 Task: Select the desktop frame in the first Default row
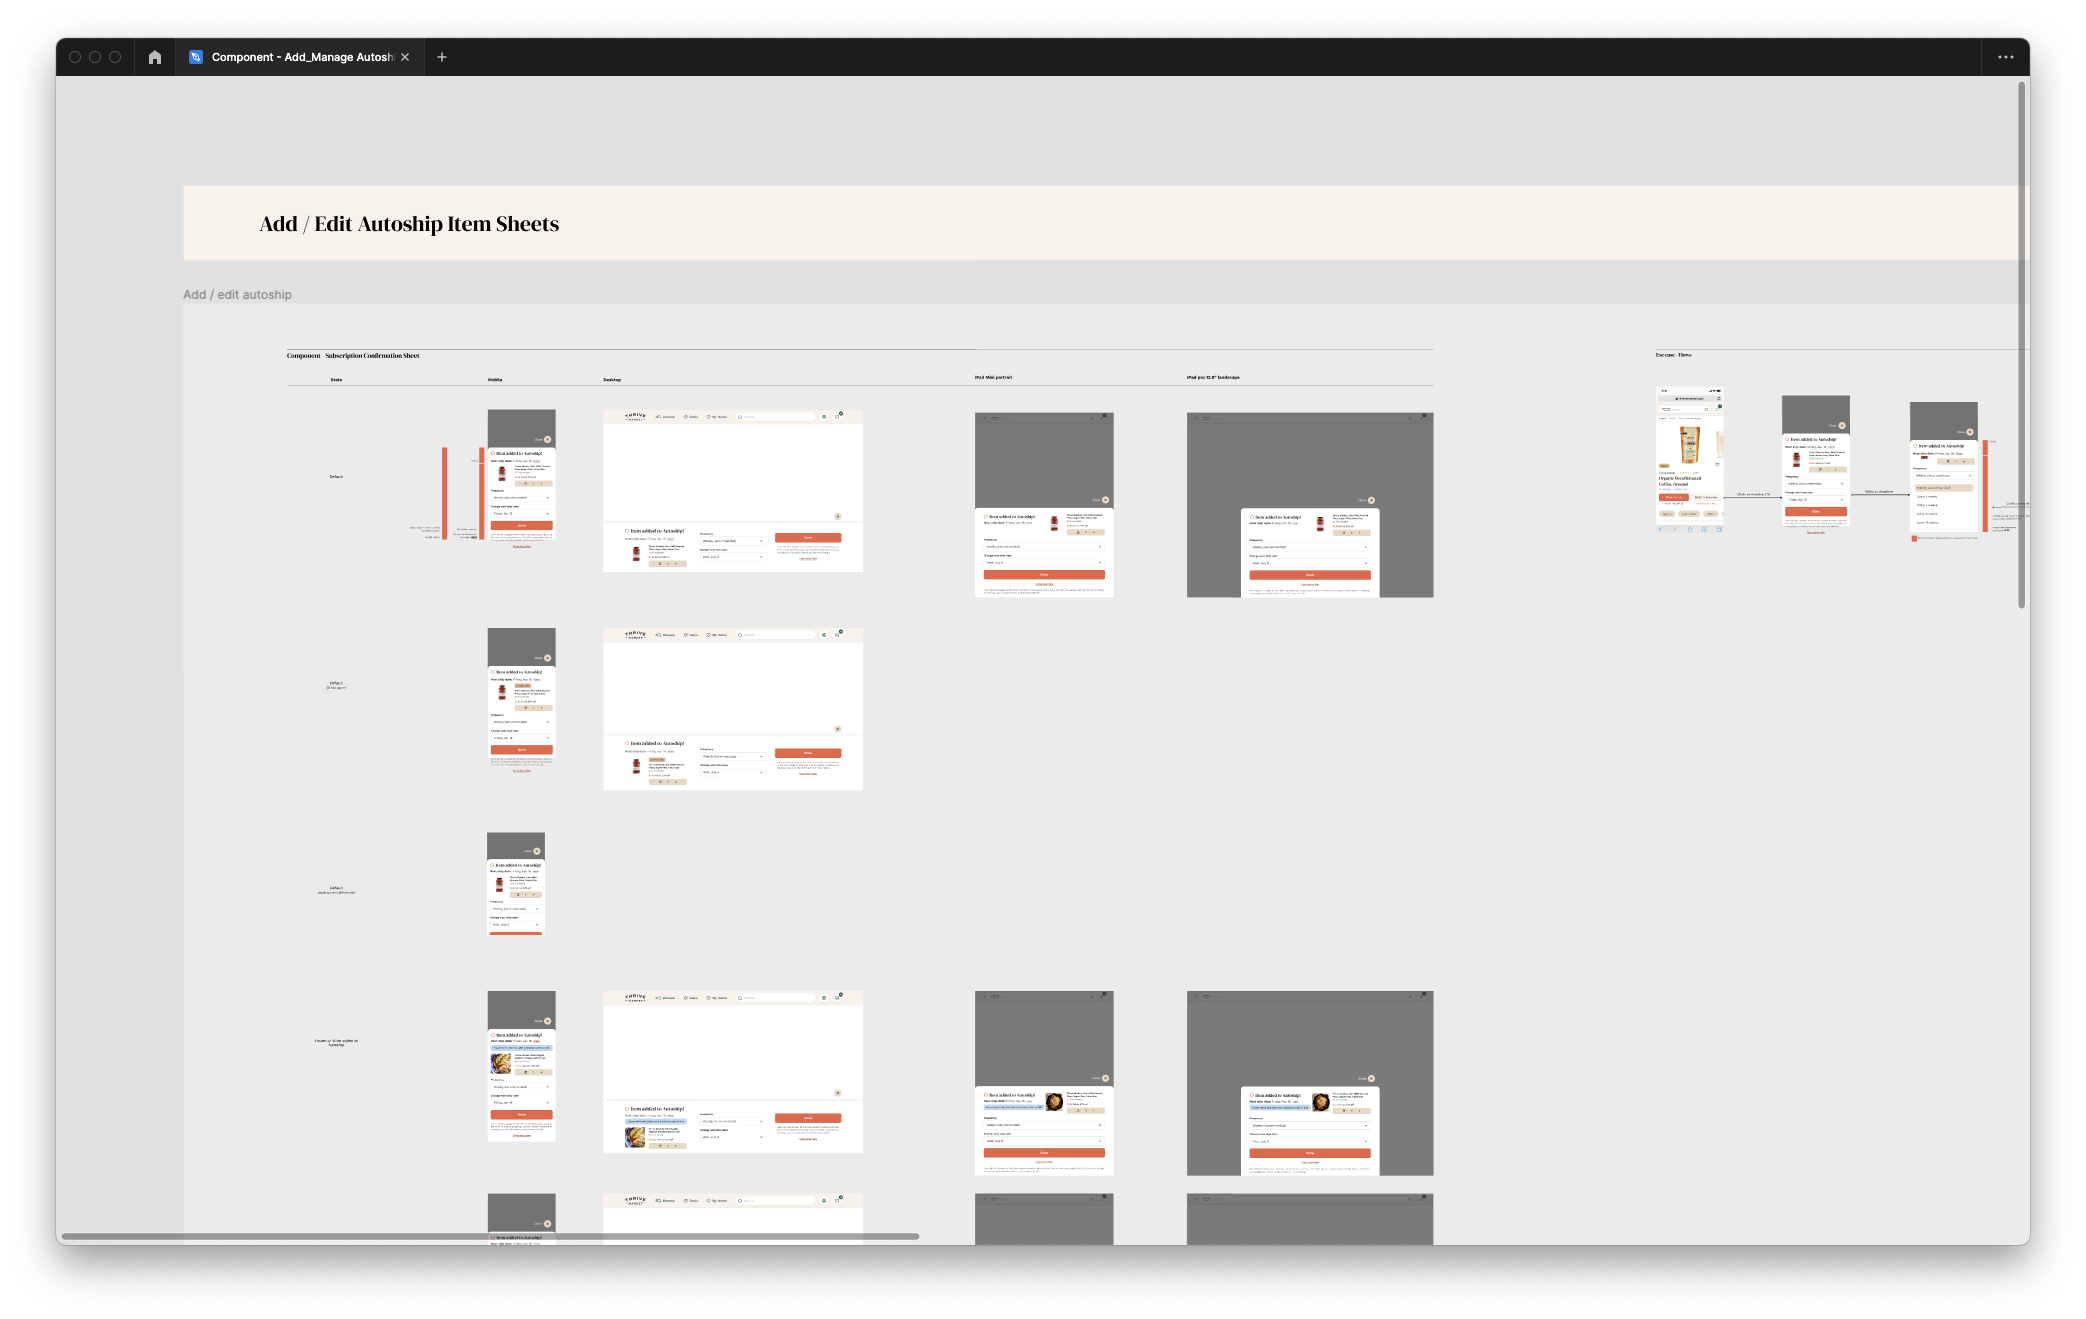[733, 491]
